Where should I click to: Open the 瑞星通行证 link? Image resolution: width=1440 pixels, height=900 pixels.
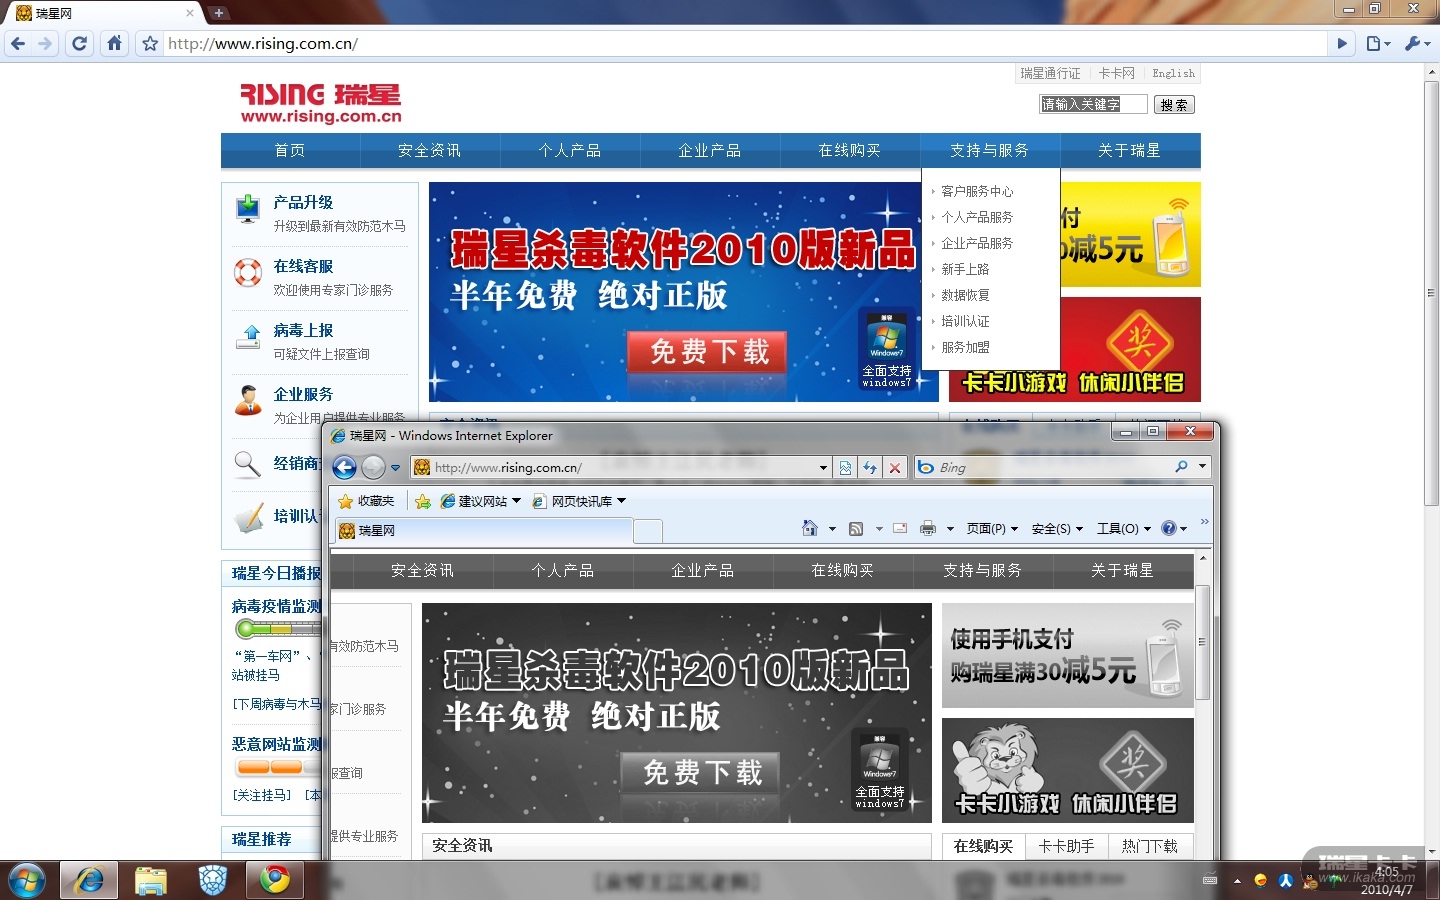pyautogui.click(x=1050, y=73)
